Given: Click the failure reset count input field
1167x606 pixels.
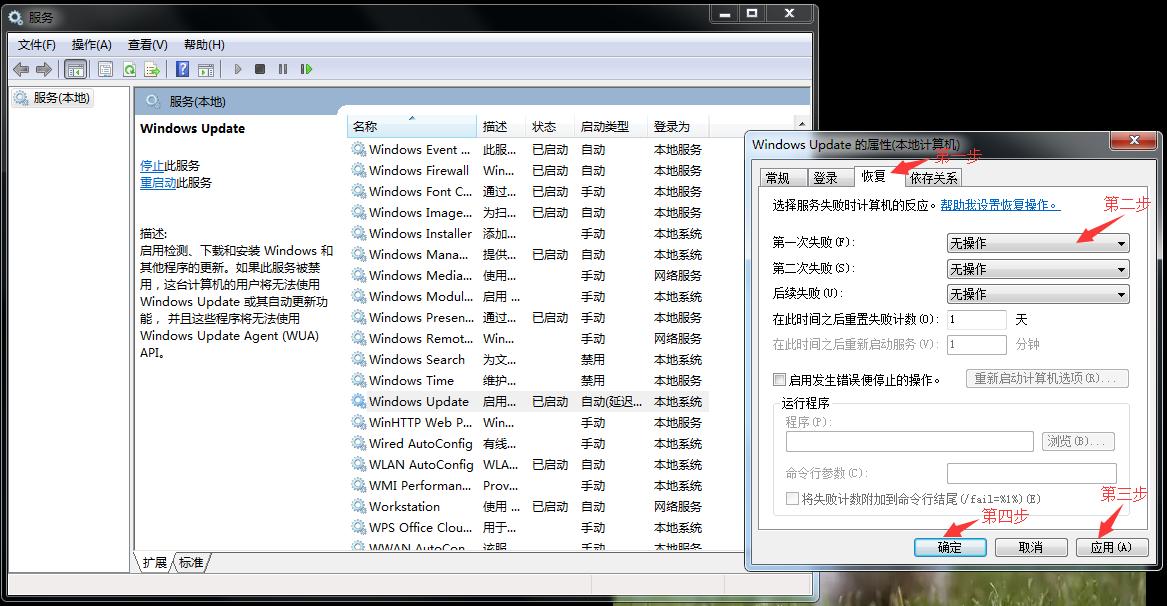Looking at the screenshot, I should coord(976,320).
